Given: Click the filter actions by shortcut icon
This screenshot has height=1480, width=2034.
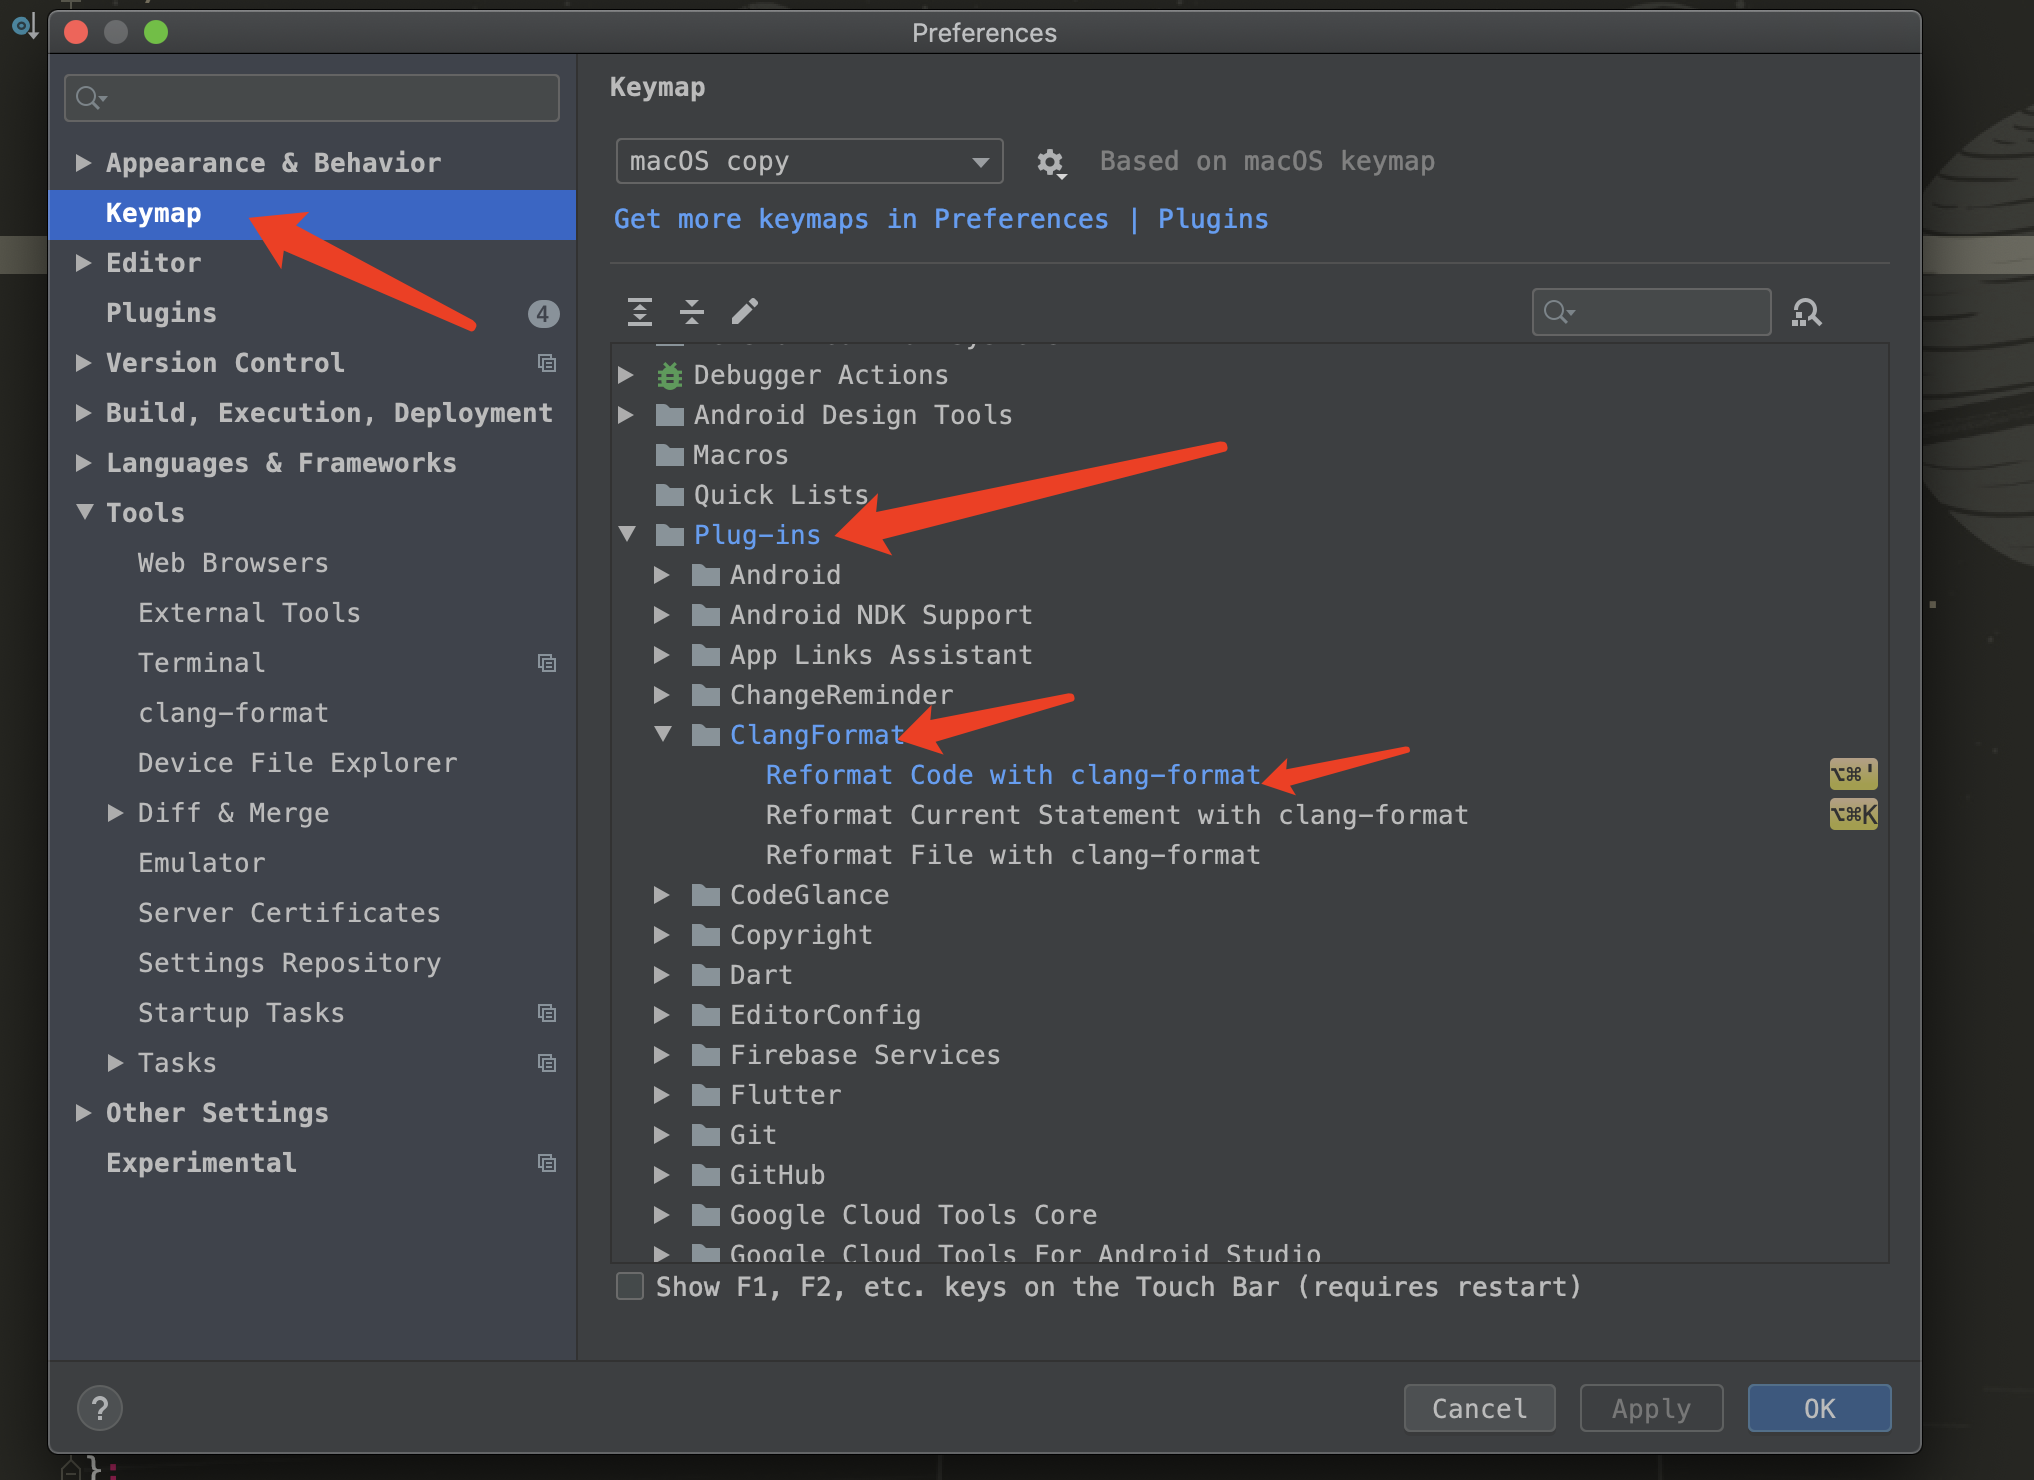Looking at the screenshot, I should (x=1813, y=311).
